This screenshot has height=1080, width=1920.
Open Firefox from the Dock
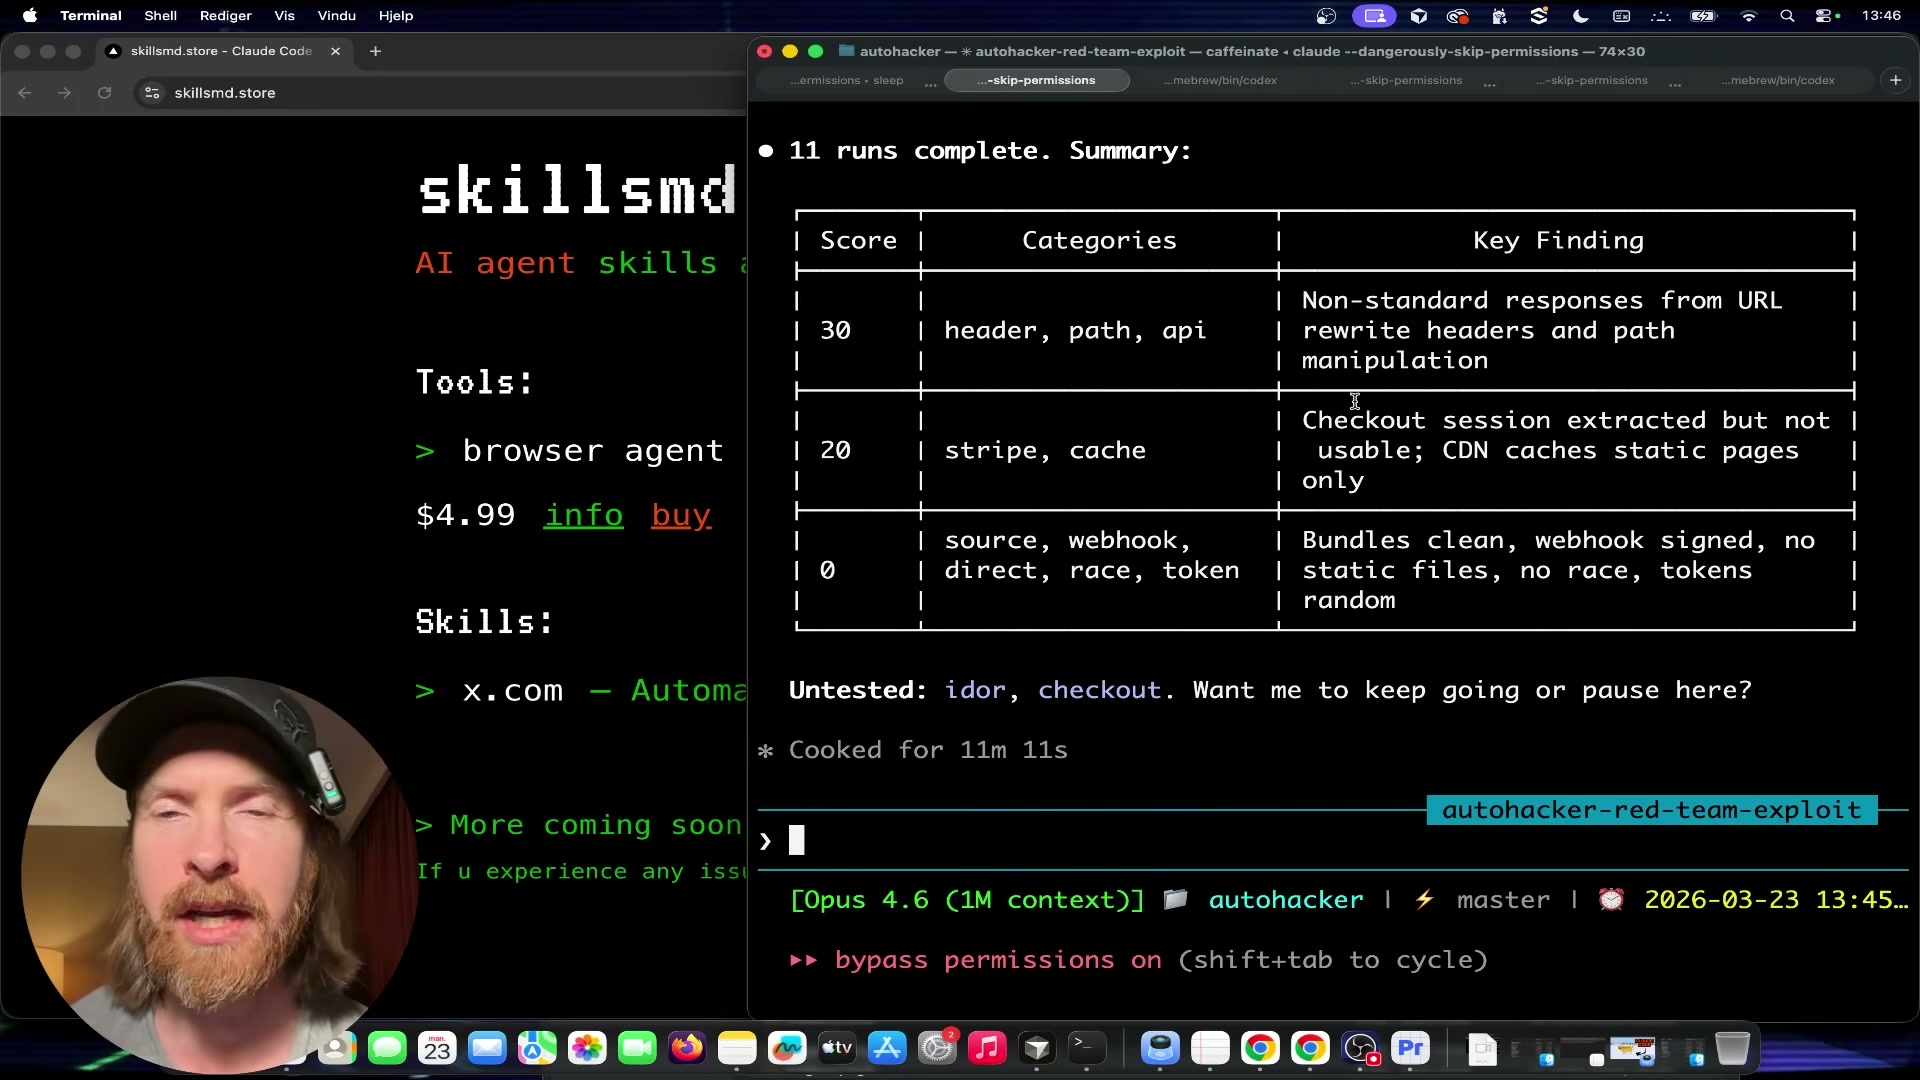tap(687, 1048)
